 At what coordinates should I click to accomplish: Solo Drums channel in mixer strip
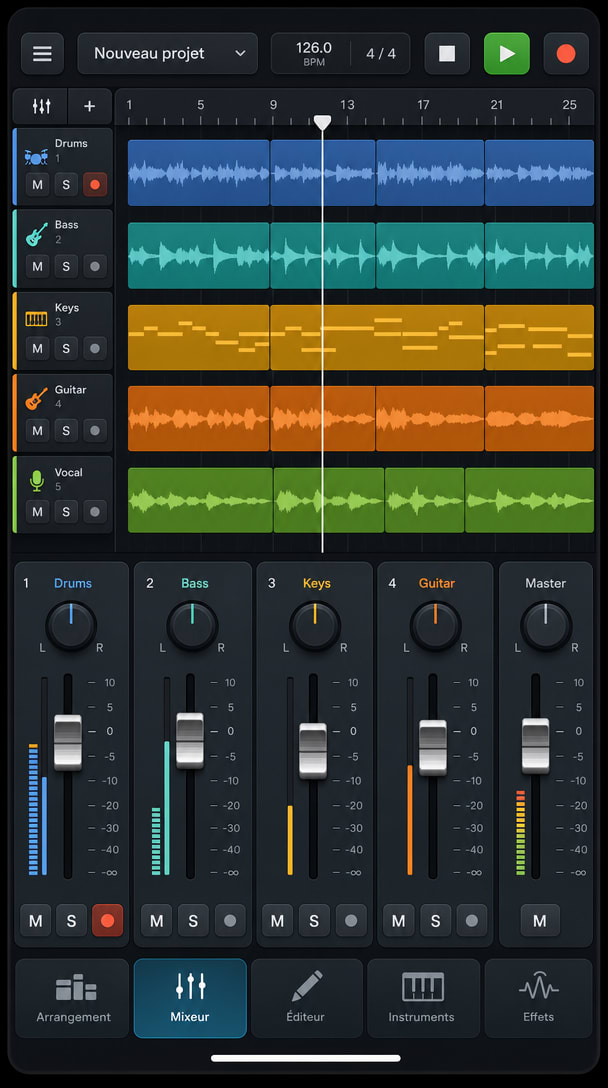point(71,921)
